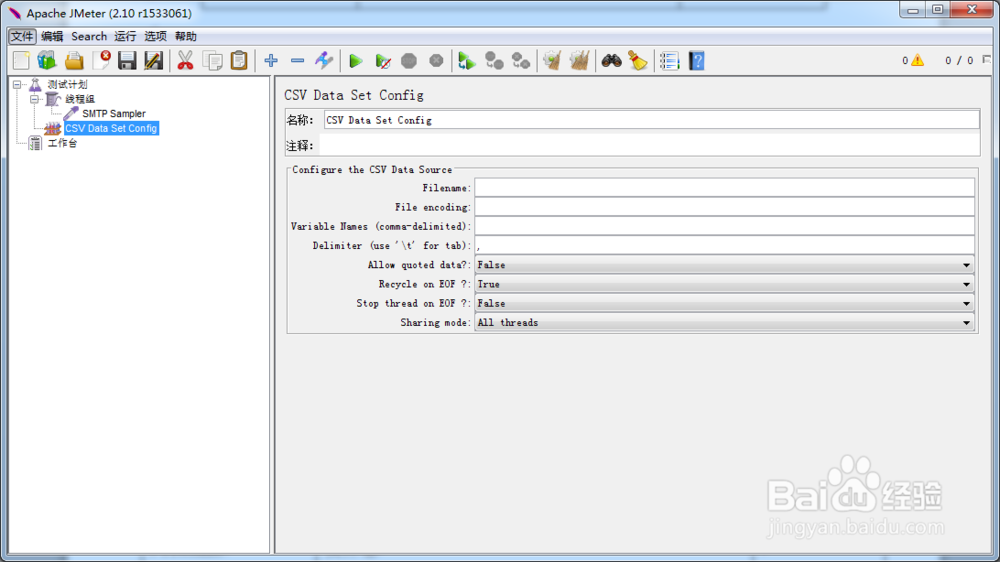1000x562 pixels.
Task: Click the 名称 name input field
Action: 651,120
